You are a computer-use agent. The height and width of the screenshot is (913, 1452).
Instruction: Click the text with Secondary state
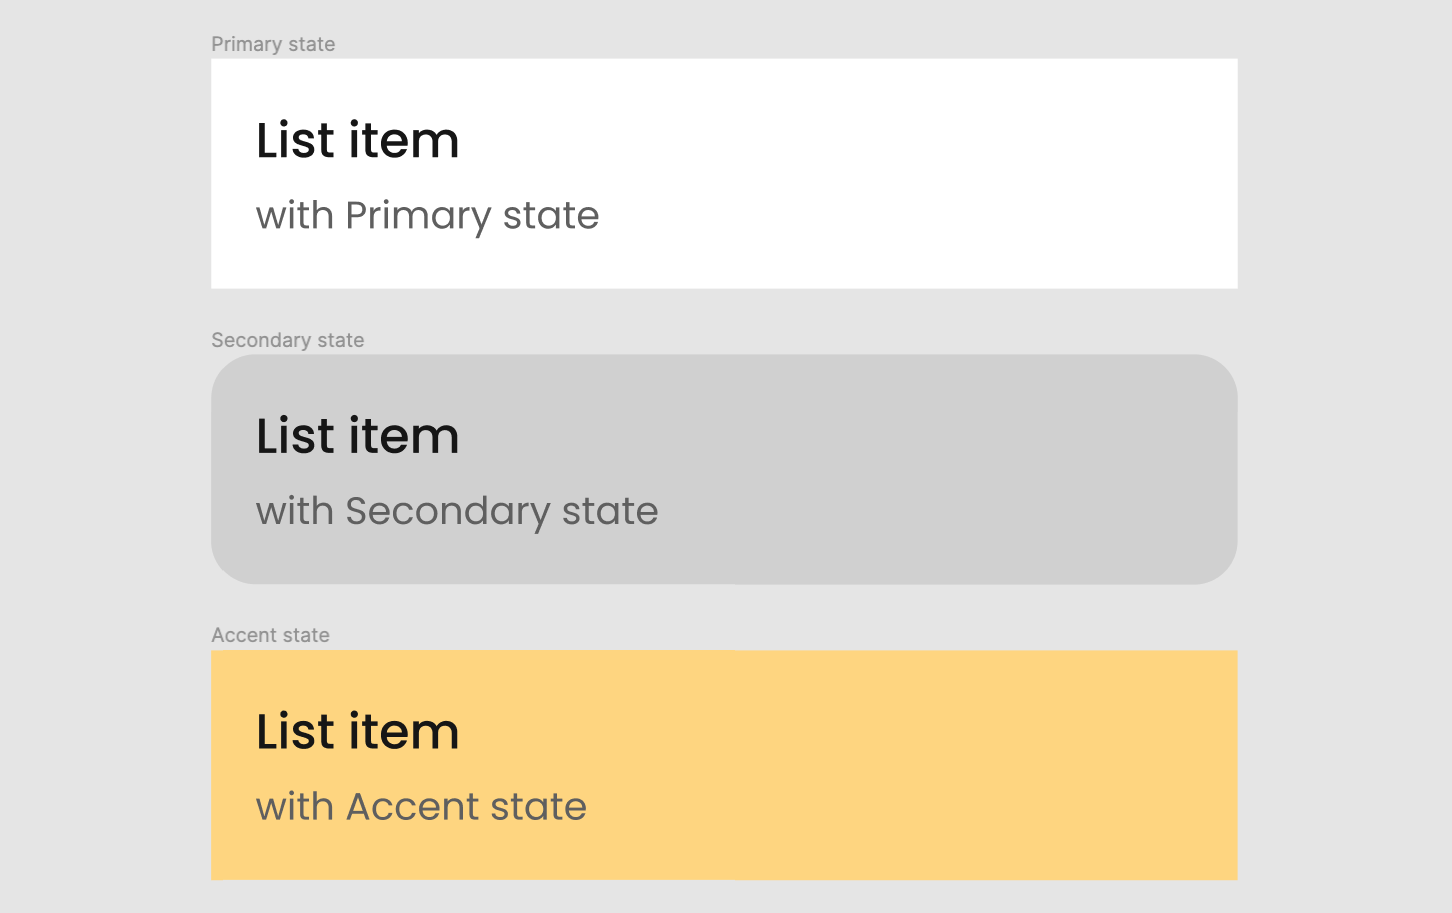pos(457,511)
